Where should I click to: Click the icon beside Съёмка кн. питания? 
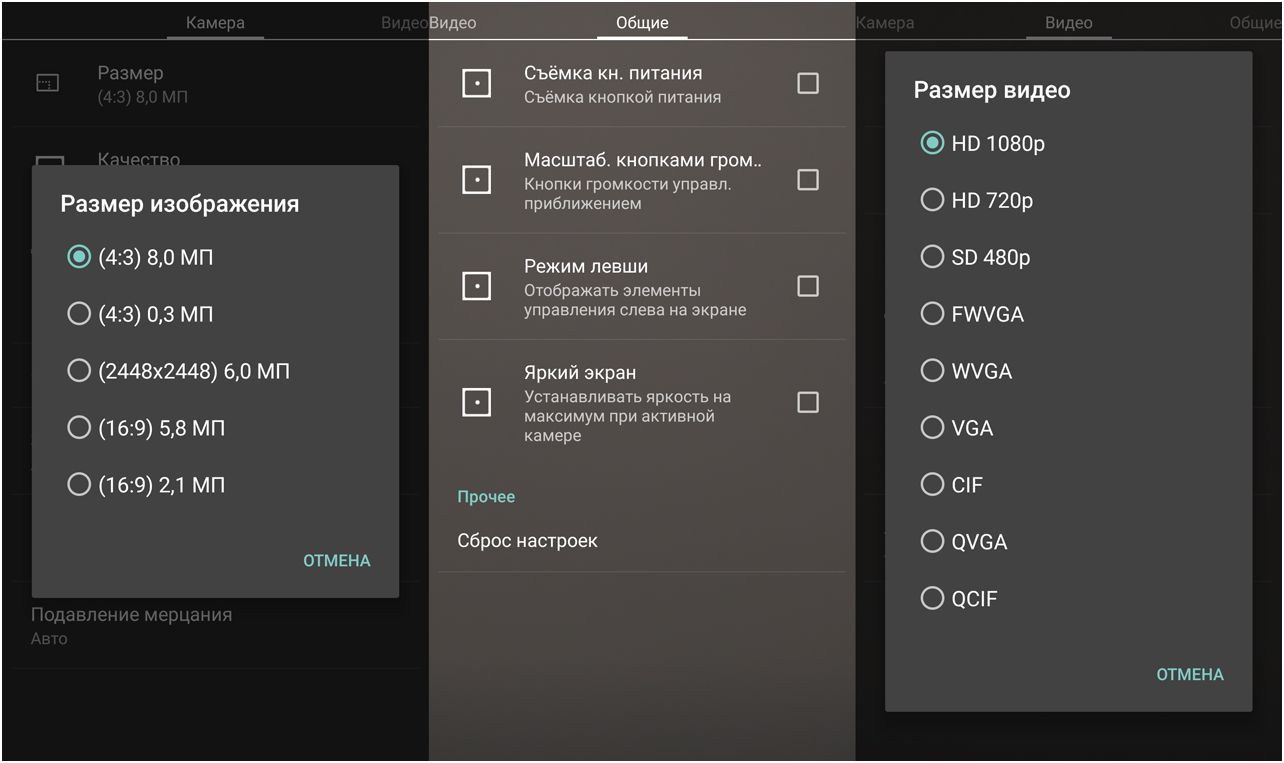click(x=476, y=84)
